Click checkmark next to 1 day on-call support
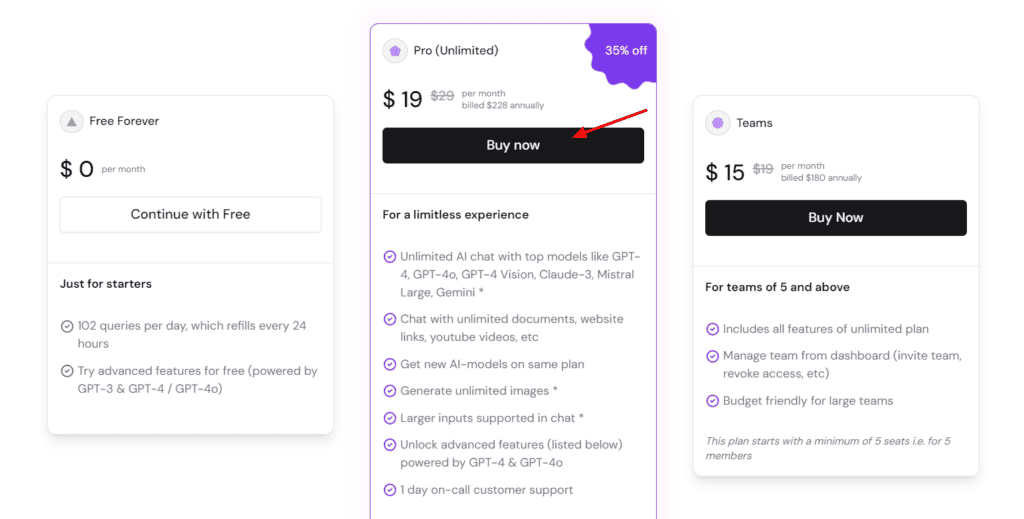The height and width of the screenshot is (519, 1024). pyautogui.click(x=390, y=490)
